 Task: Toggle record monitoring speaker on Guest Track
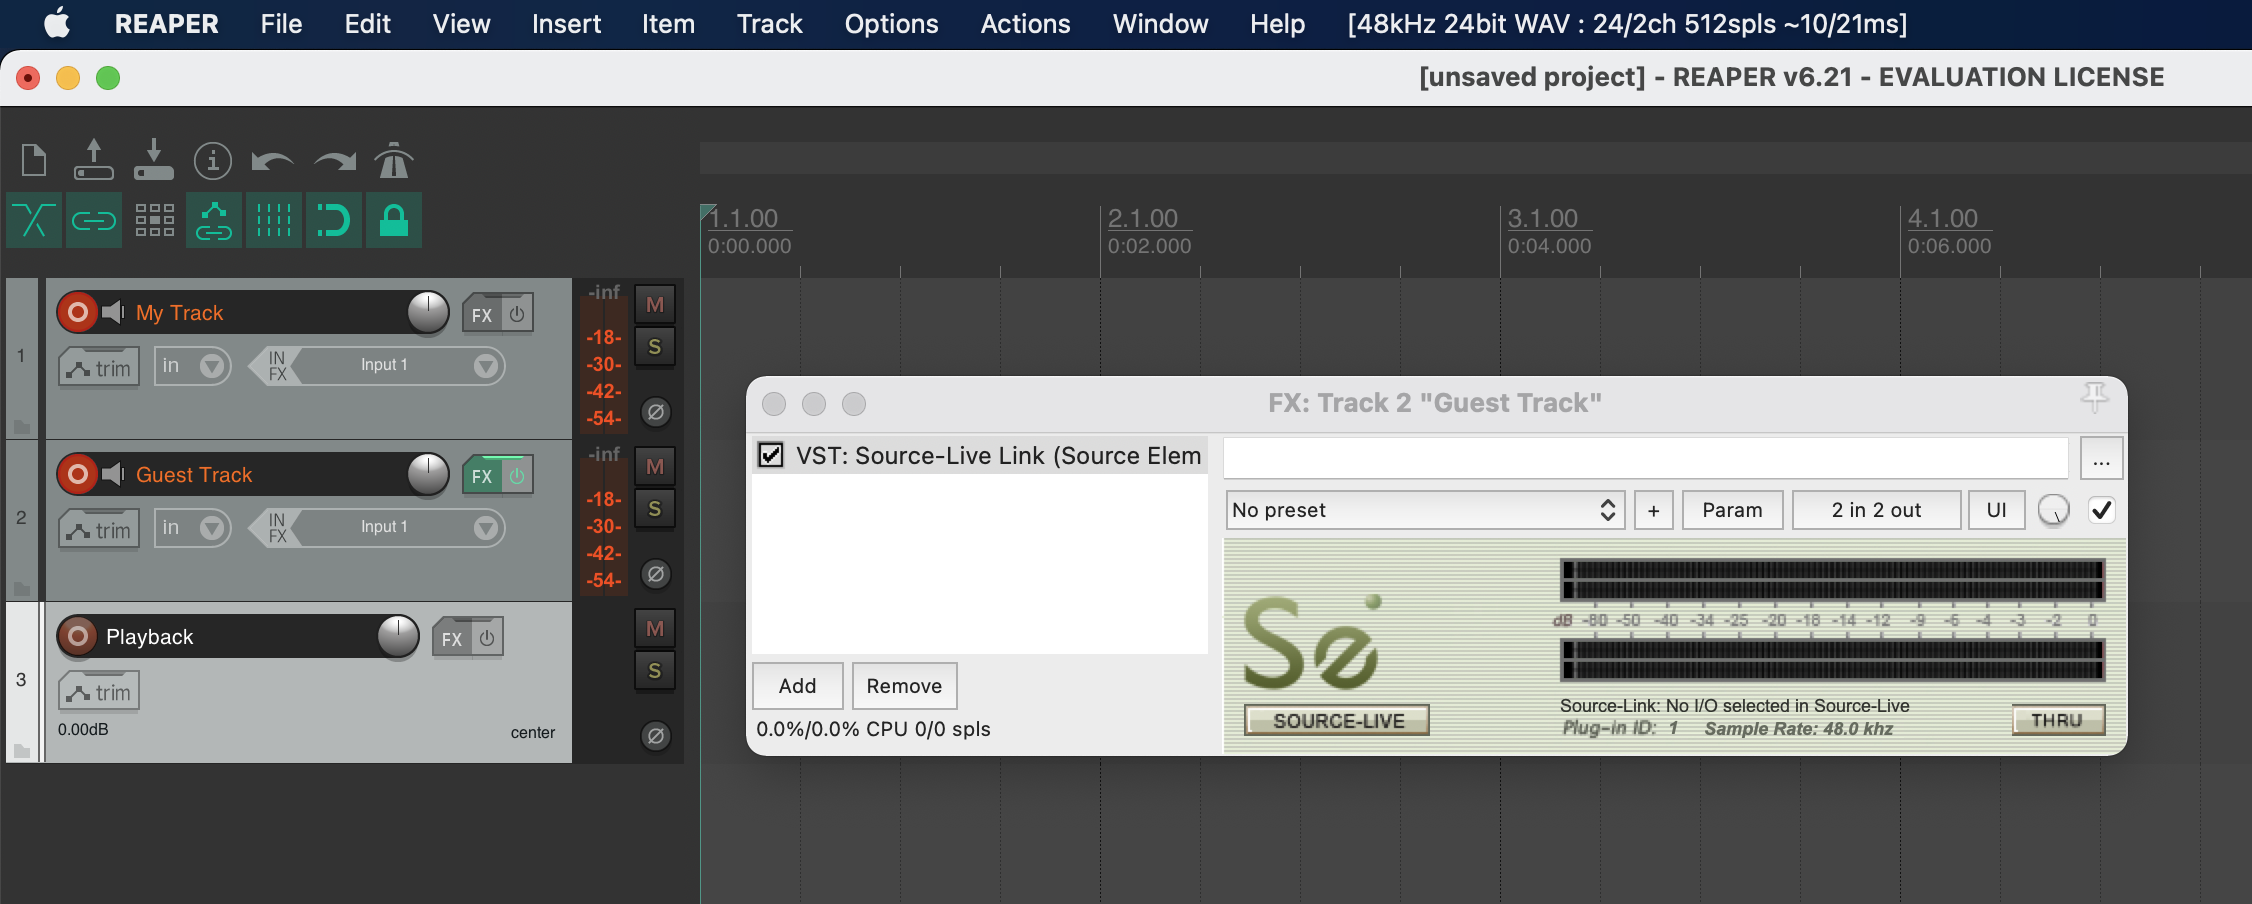click(114, 474)
